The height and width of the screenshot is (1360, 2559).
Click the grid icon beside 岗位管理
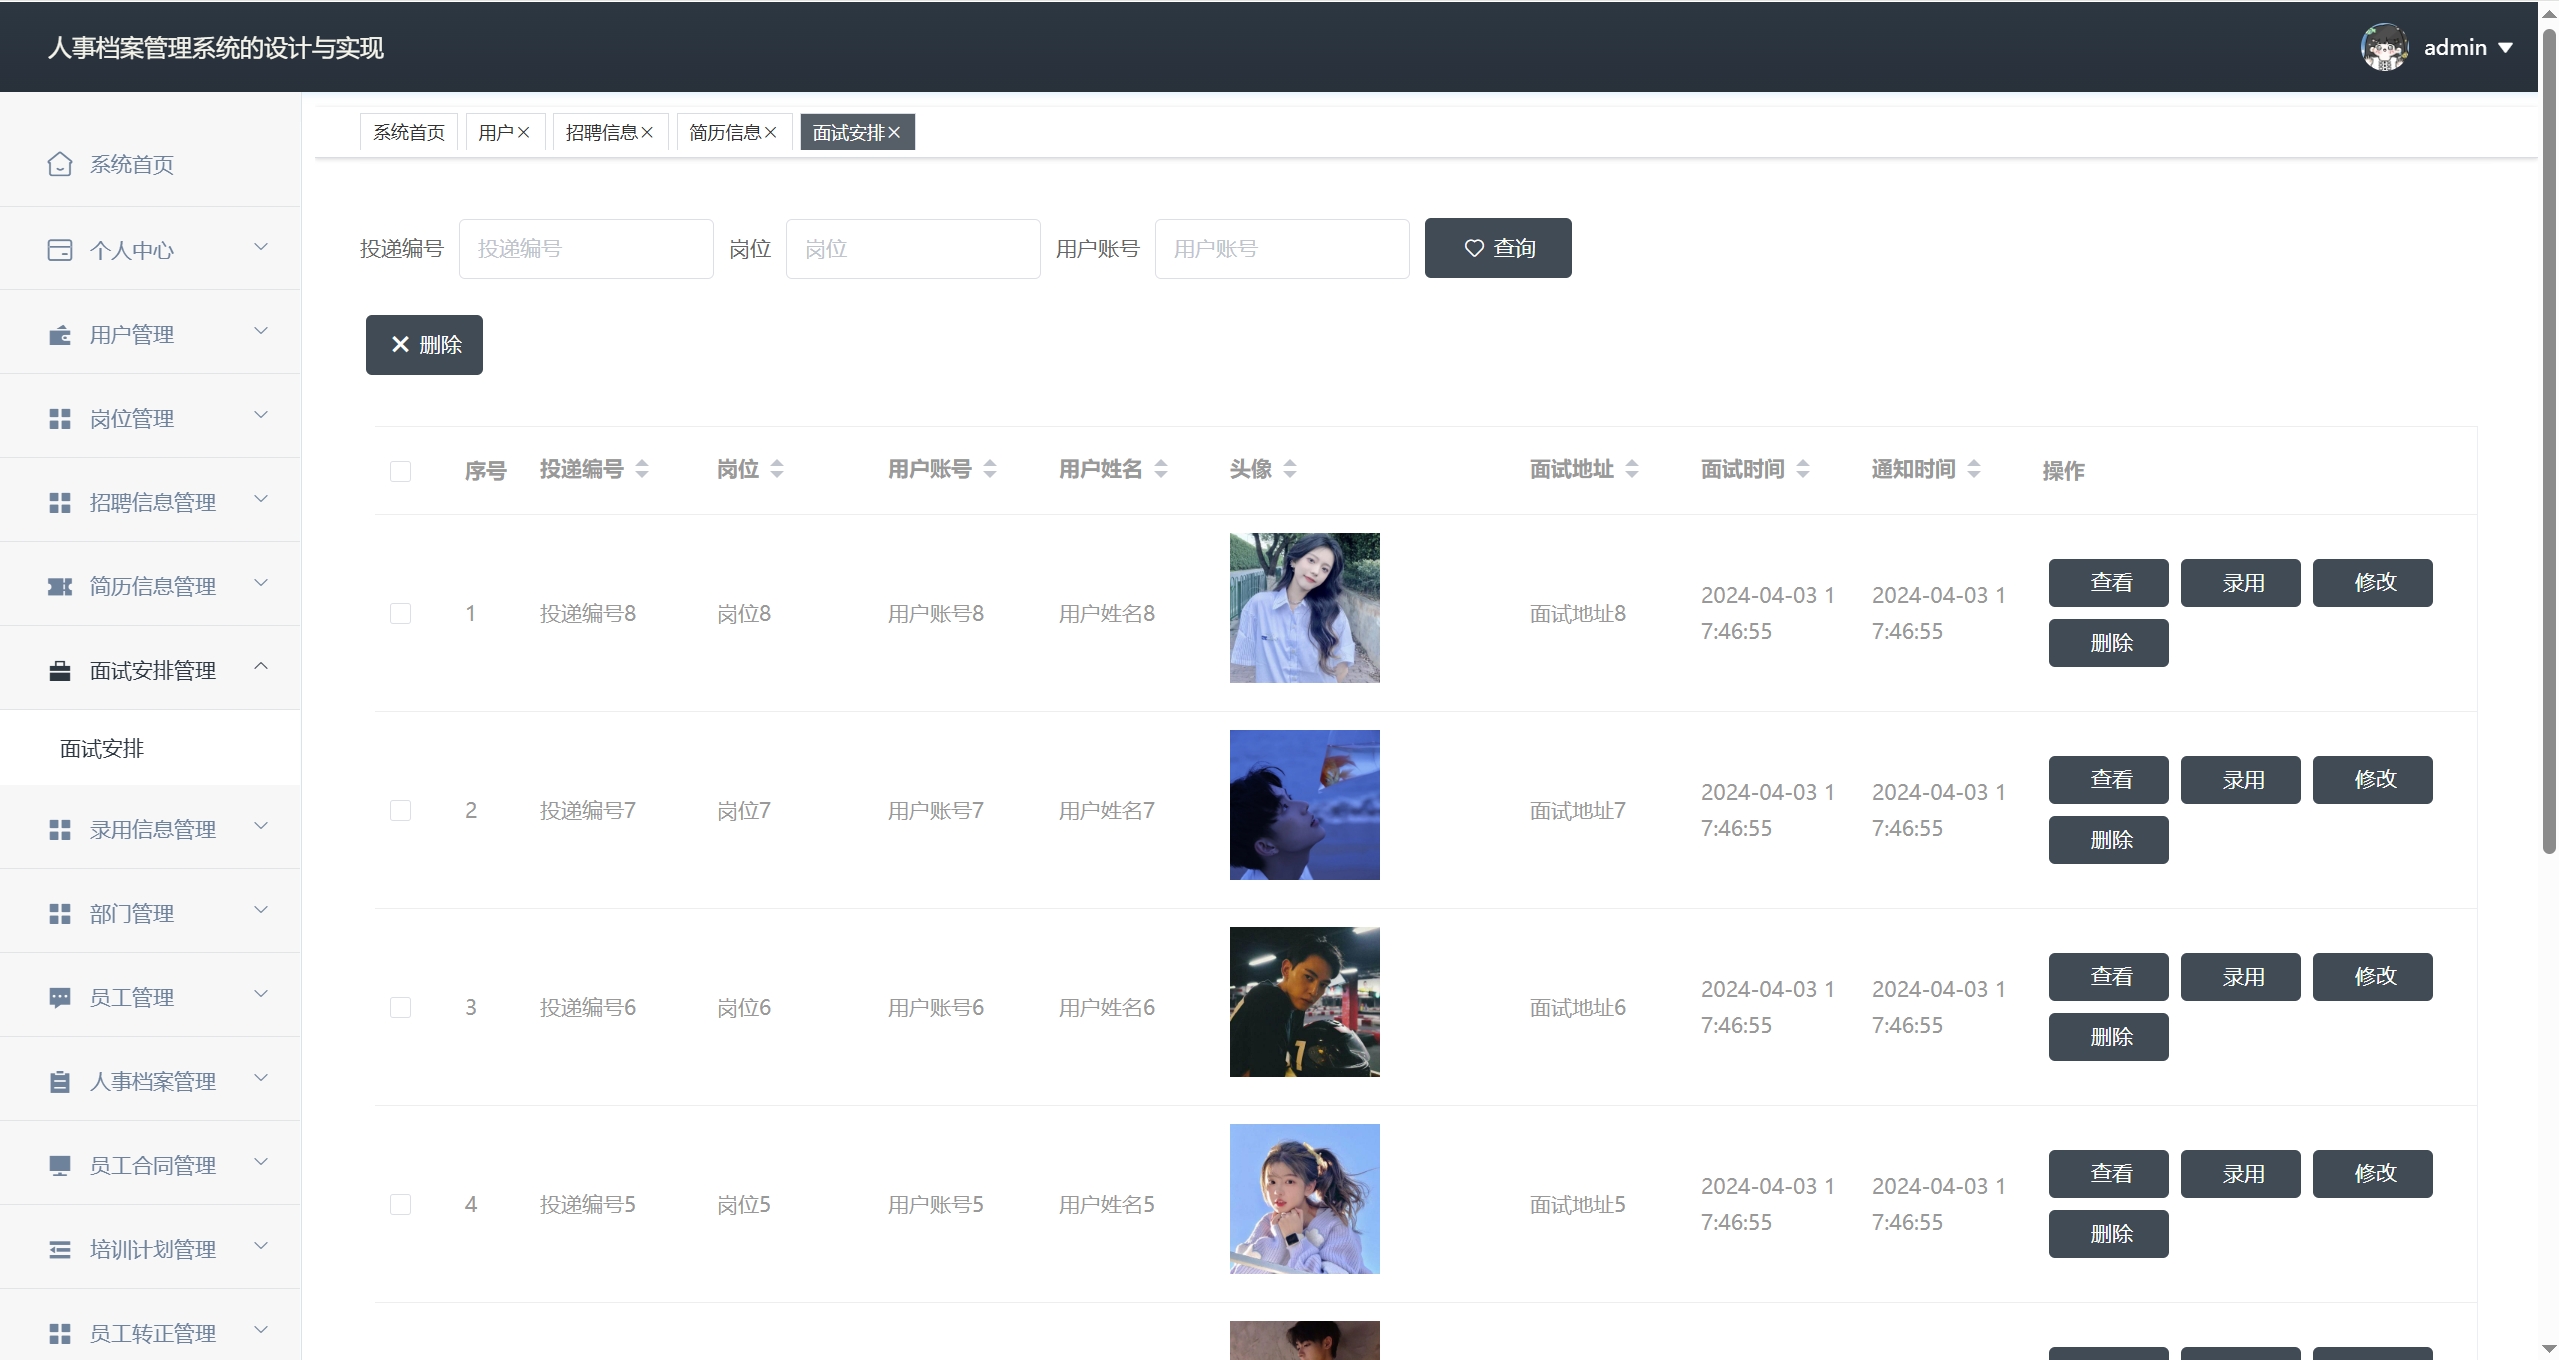tap(60, 419)
